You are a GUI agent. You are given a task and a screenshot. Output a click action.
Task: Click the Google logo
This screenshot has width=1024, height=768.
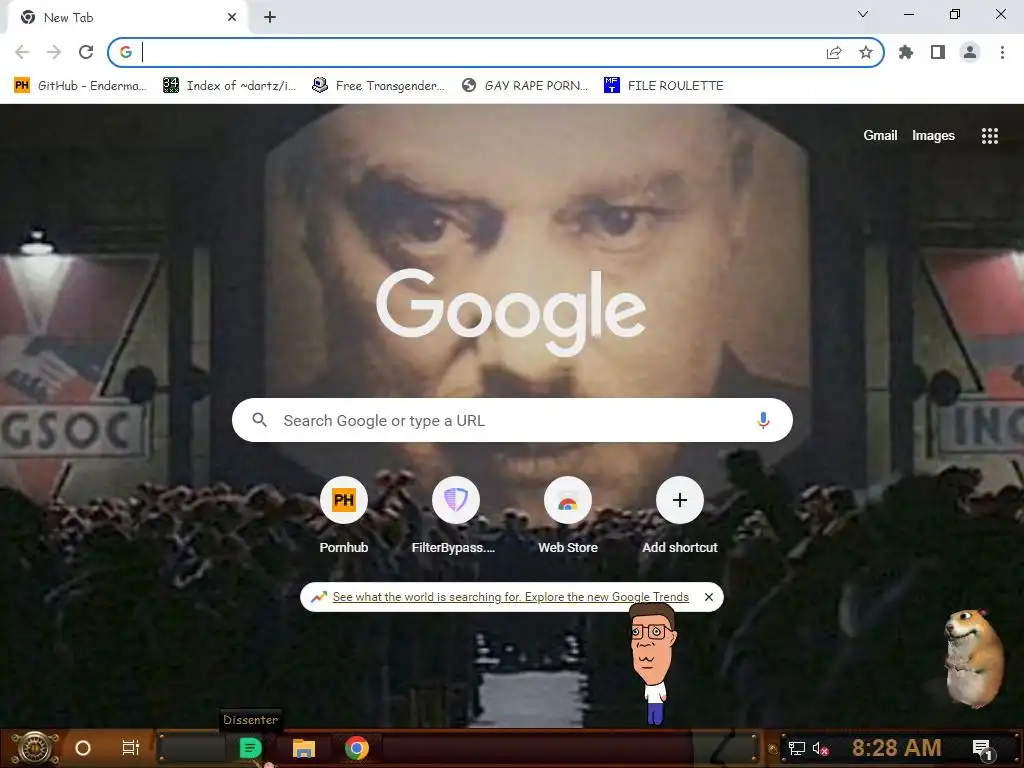click(511, 312)
